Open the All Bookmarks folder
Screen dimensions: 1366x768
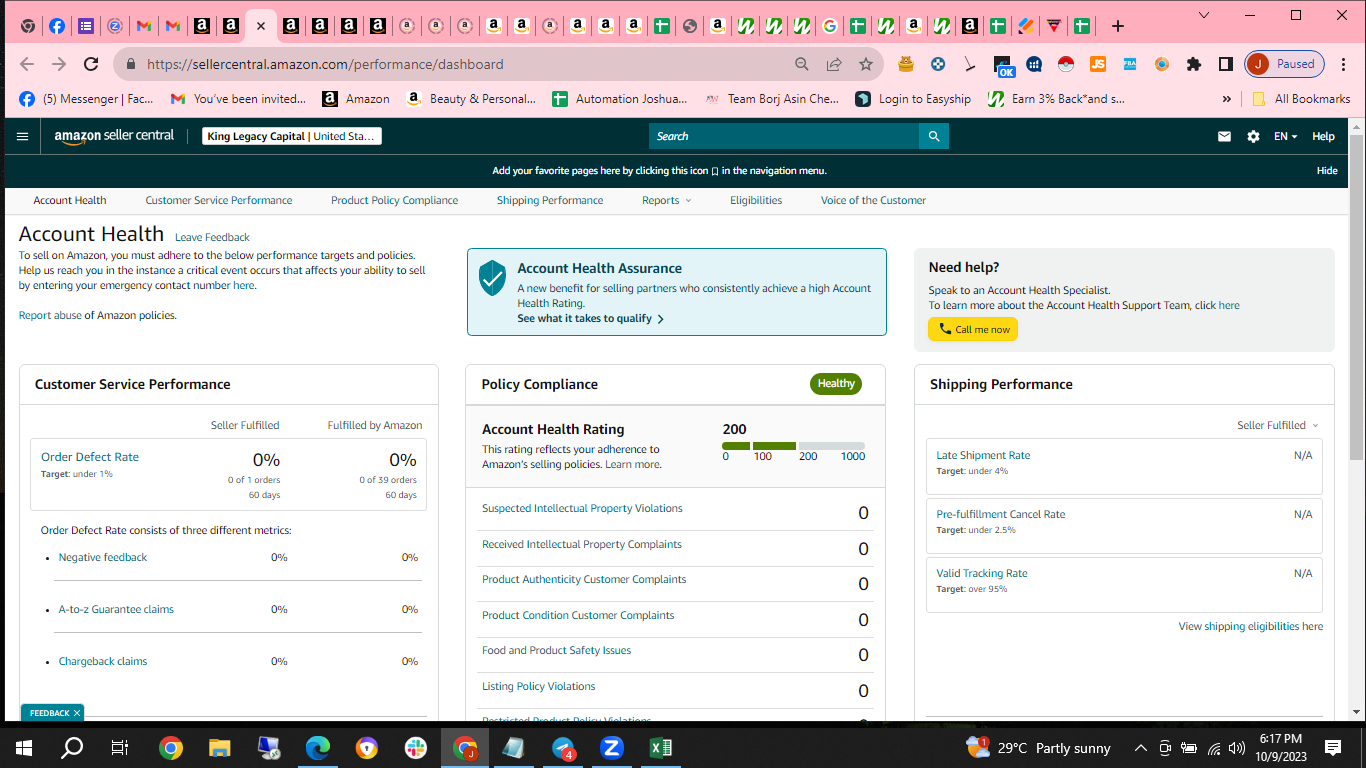click(1300, 99)
